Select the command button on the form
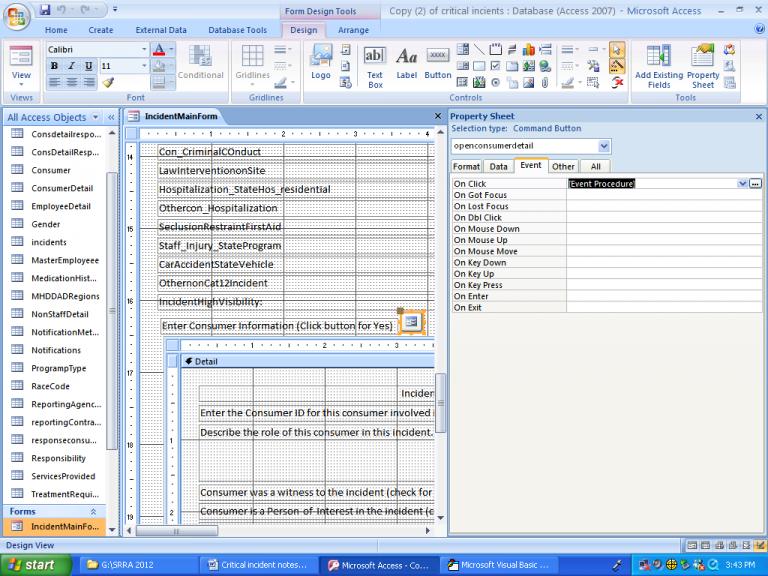 pyautogui.click(x=411, y=322)
